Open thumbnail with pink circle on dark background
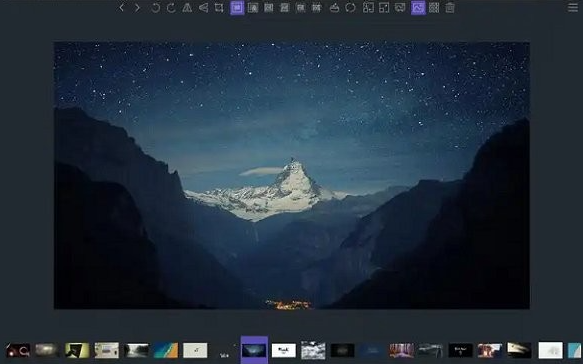Screen dimensions: 583x364 pos(18,350)
